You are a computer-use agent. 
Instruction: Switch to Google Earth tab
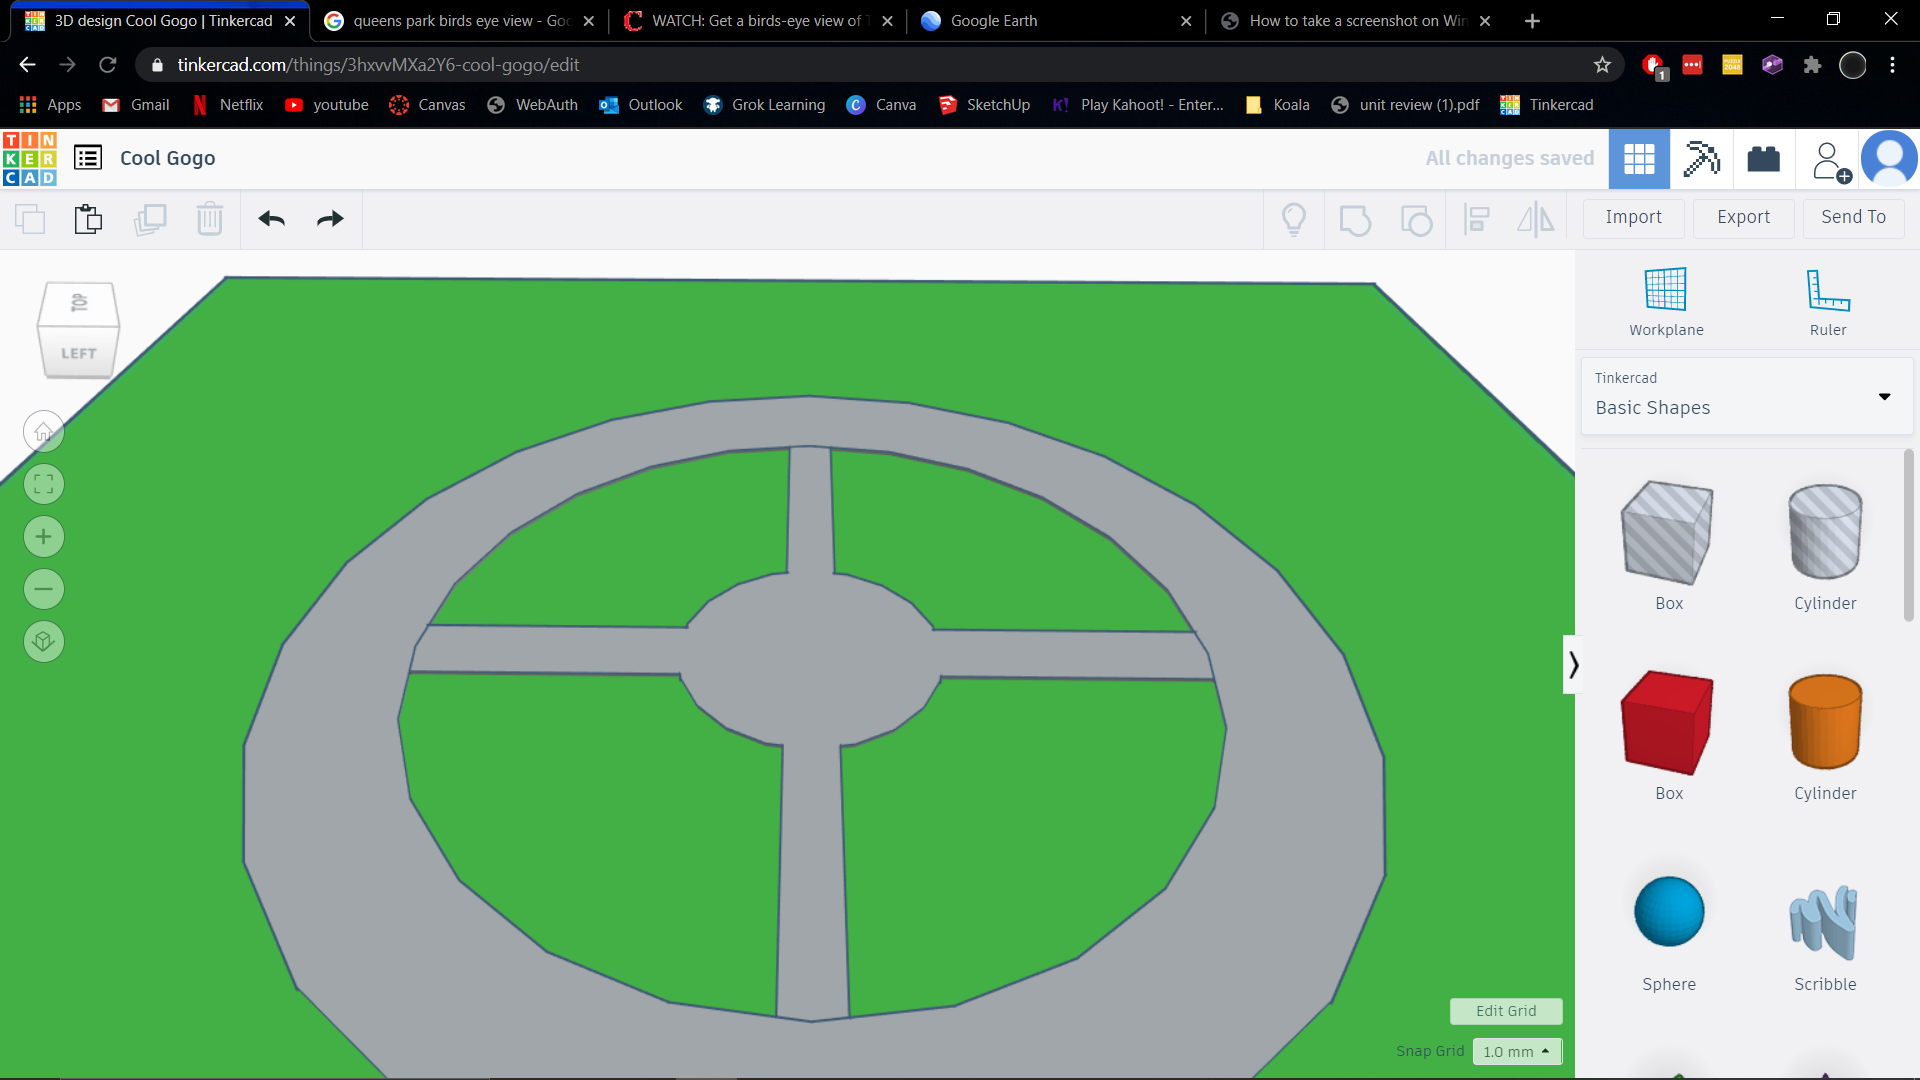[x=1056, y=21]
